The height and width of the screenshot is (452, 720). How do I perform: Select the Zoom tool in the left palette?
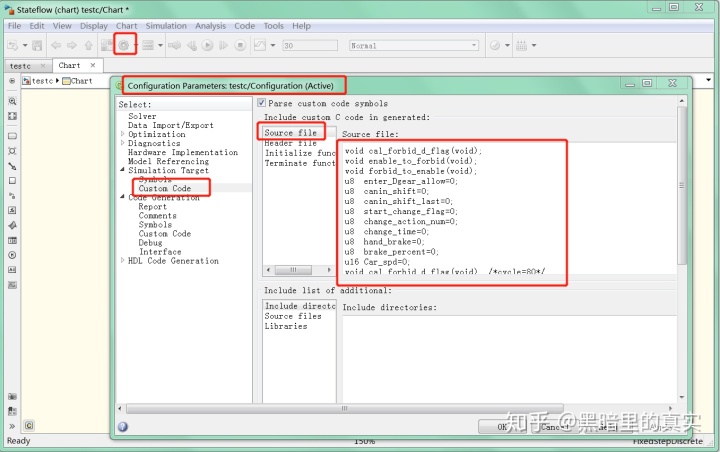click(12, 101)
